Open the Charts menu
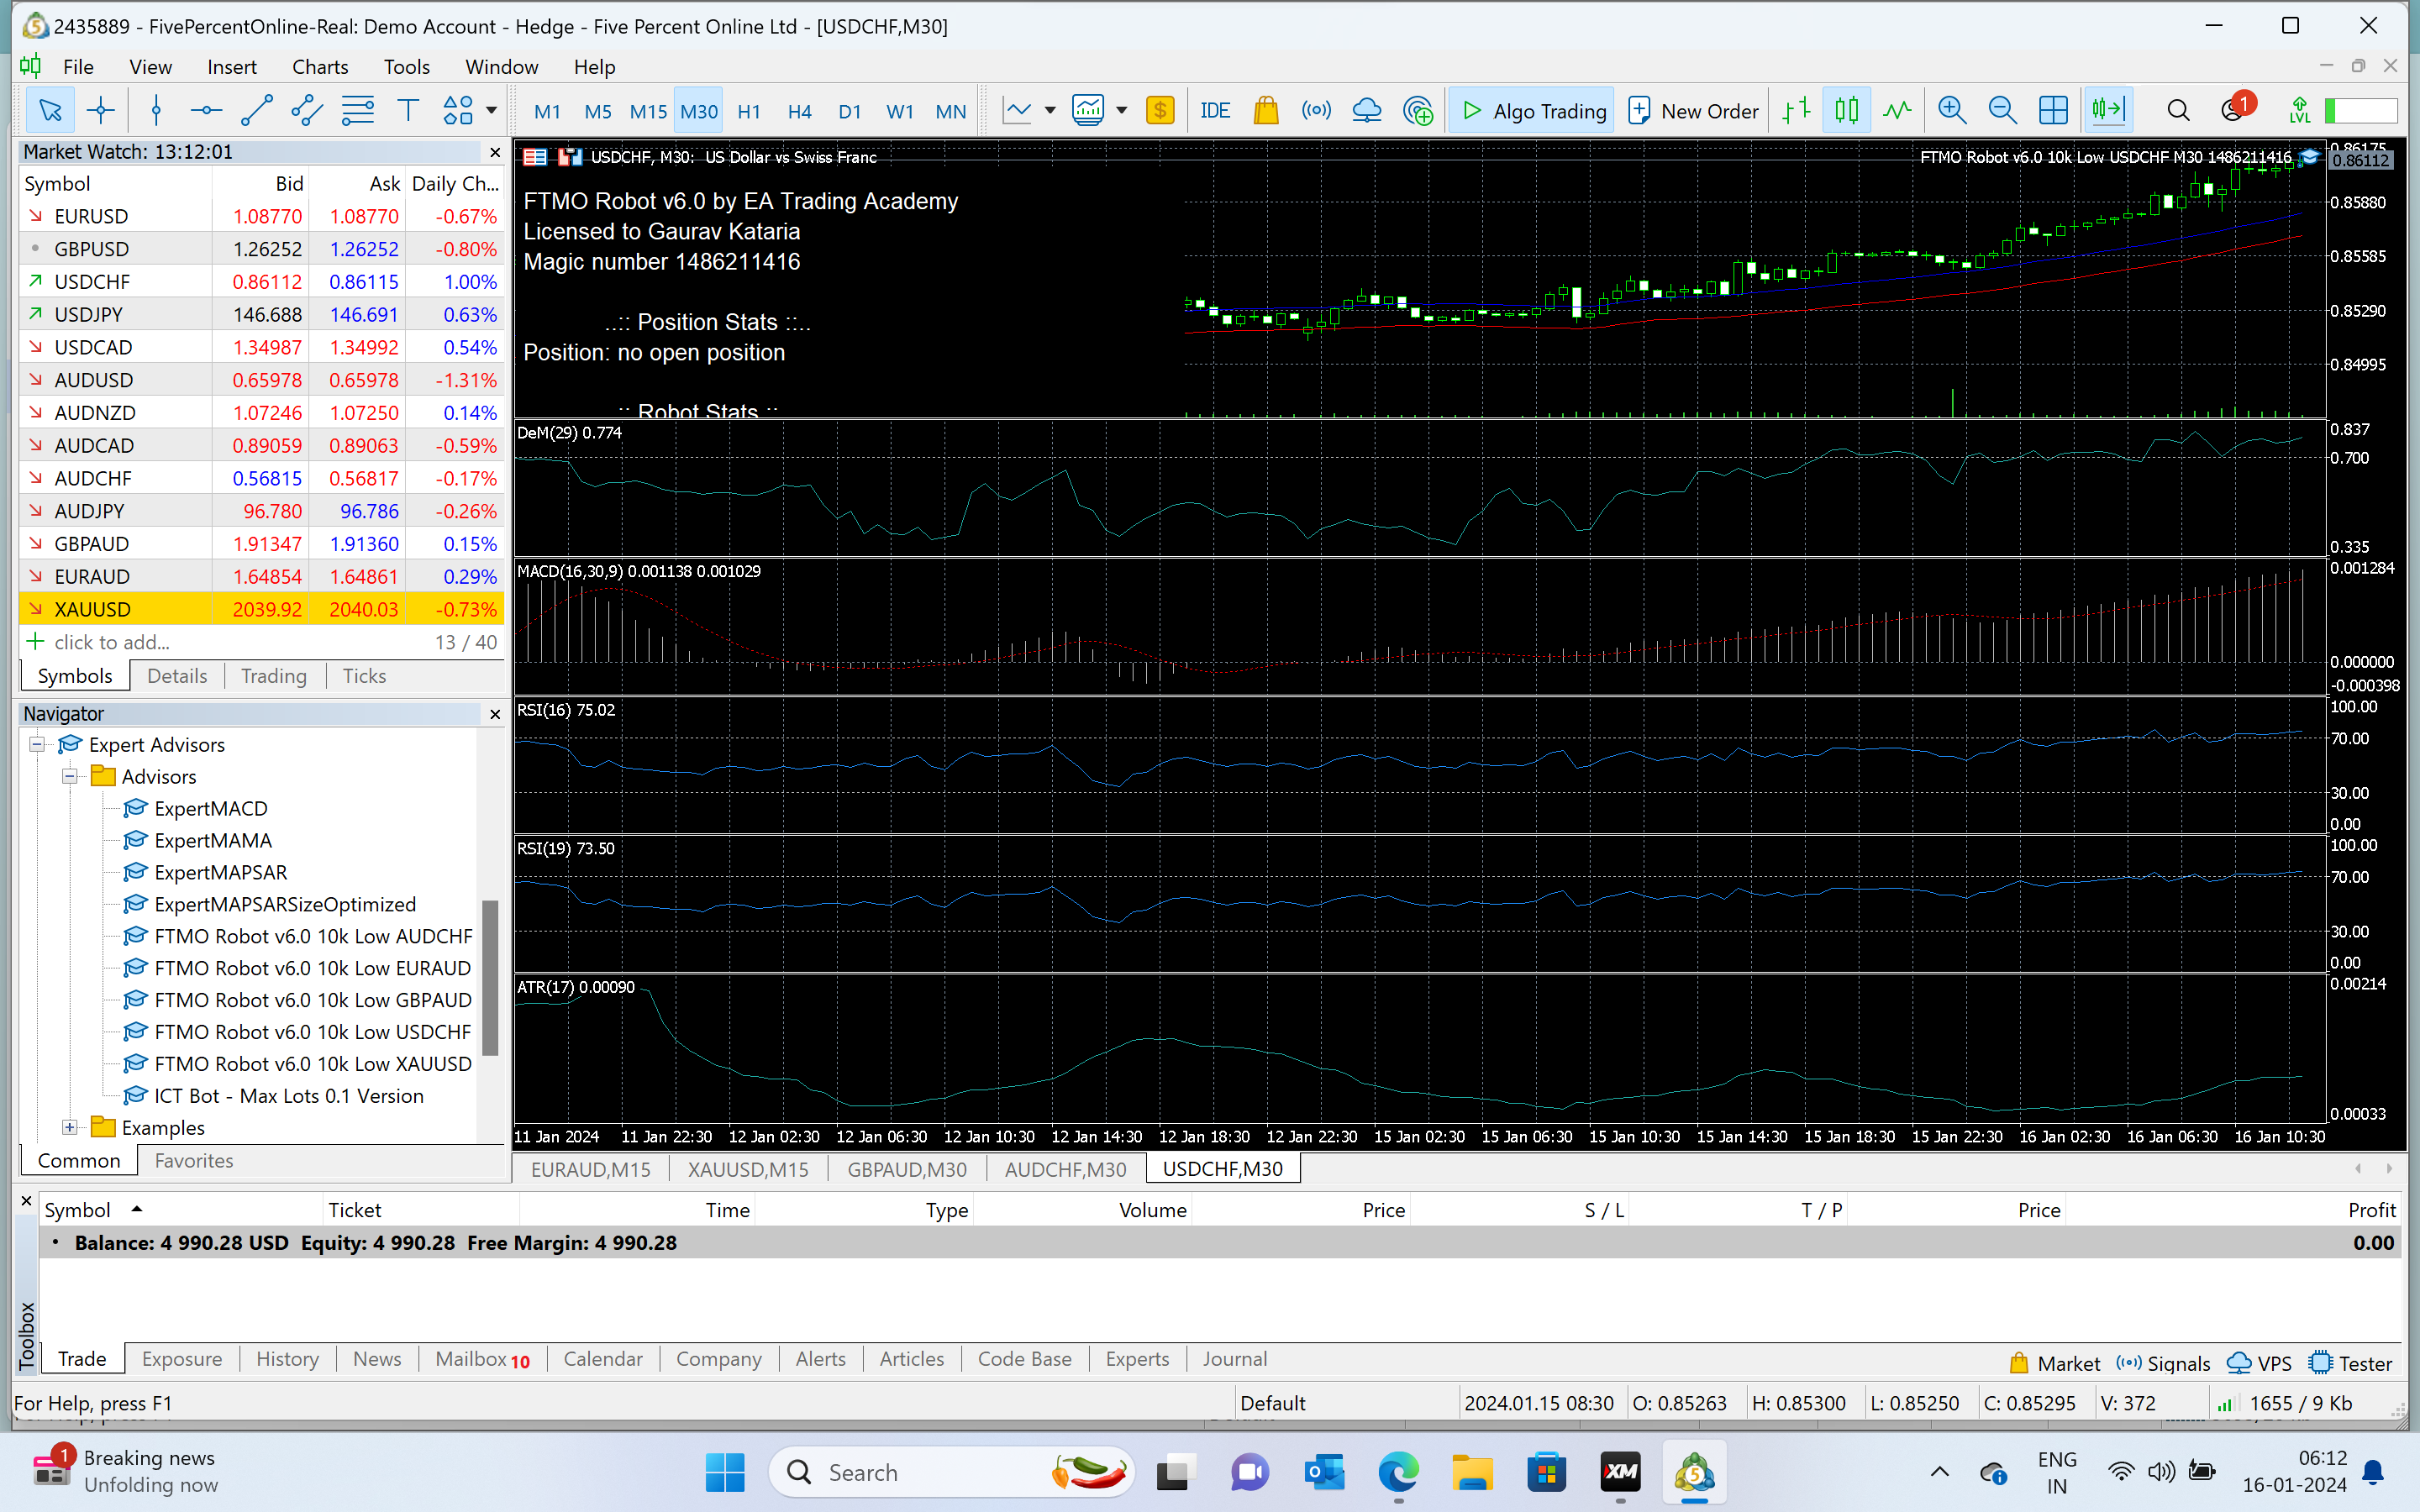This screenshot has width=2420, height=1512. [320, 67]
